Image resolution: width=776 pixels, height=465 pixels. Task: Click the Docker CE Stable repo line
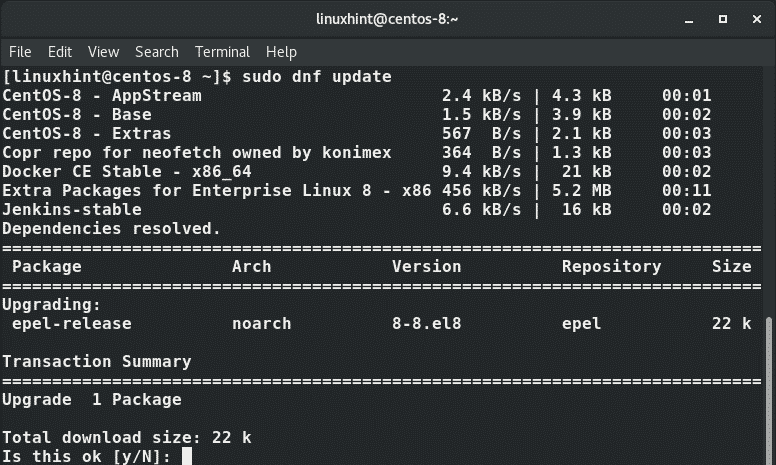127,172
